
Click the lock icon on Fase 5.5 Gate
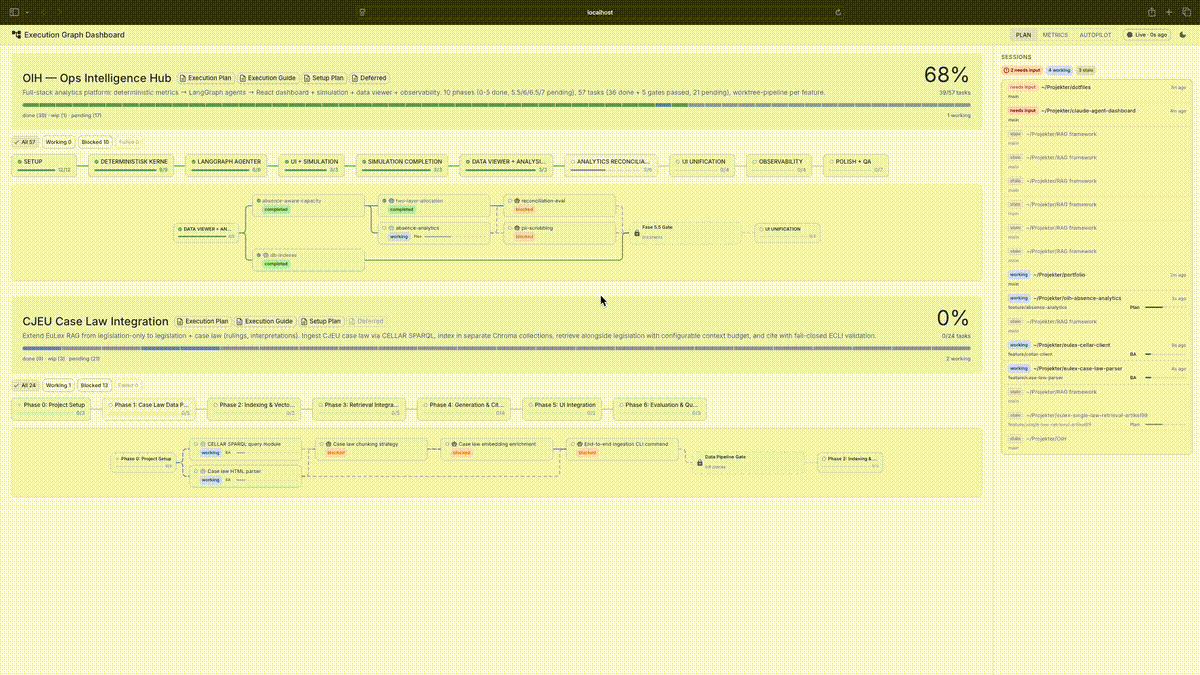(638, 234)
